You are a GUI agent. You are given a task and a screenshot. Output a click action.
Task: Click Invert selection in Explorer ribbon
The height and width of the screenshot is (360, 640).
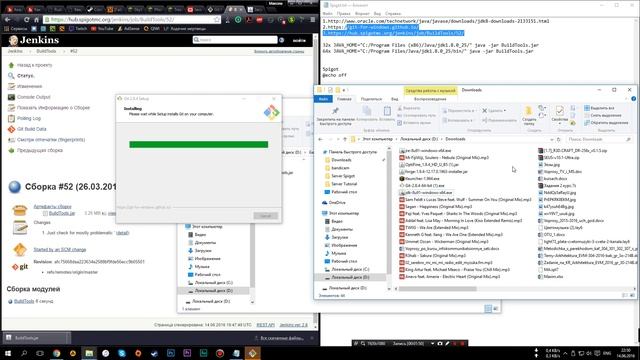pyautogui.click(x=606, y=122)
